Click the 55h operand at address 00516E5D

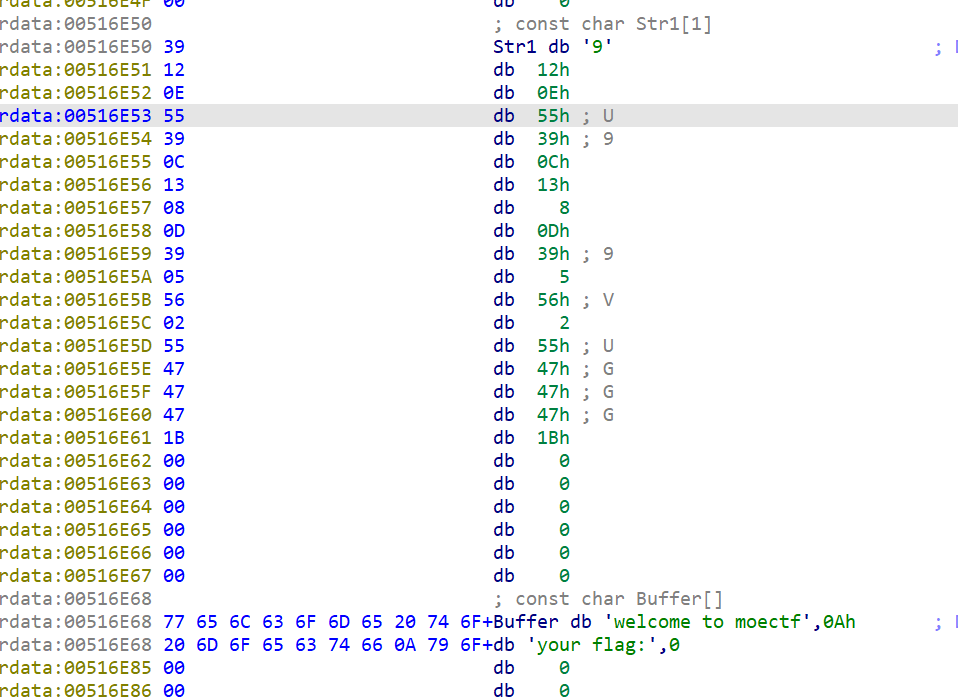(552, 346)
